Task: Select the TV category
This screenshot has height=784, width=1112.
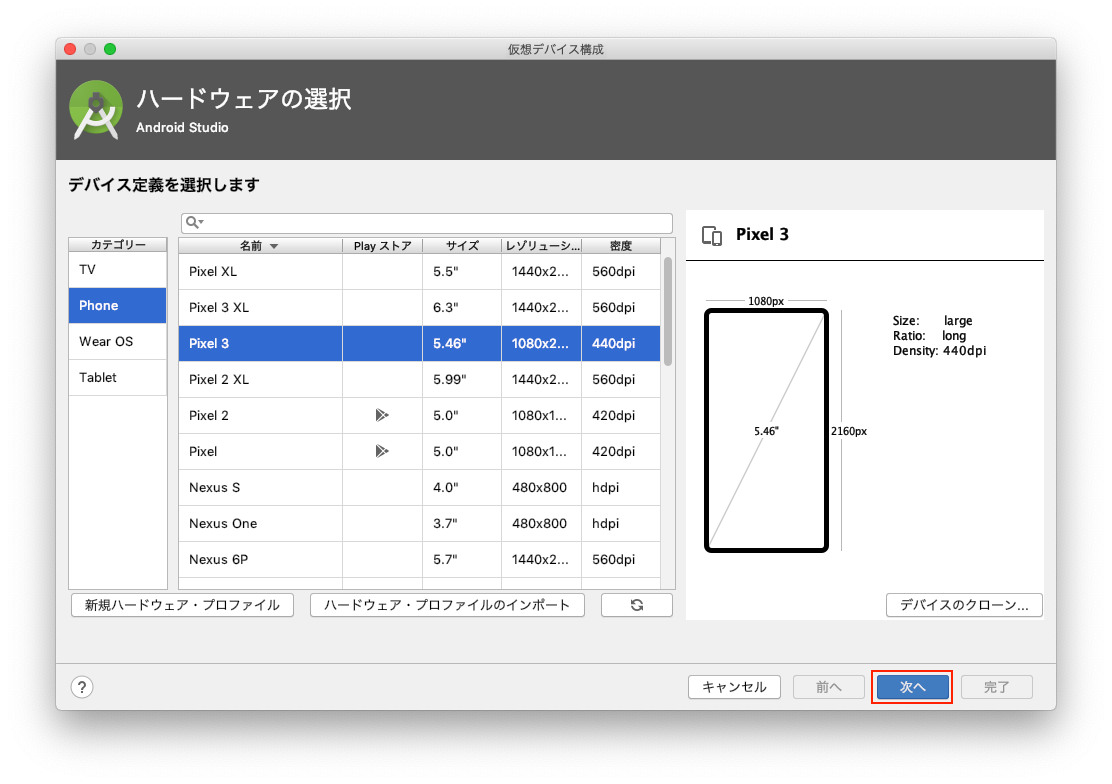Action: [x=117, y=270]
